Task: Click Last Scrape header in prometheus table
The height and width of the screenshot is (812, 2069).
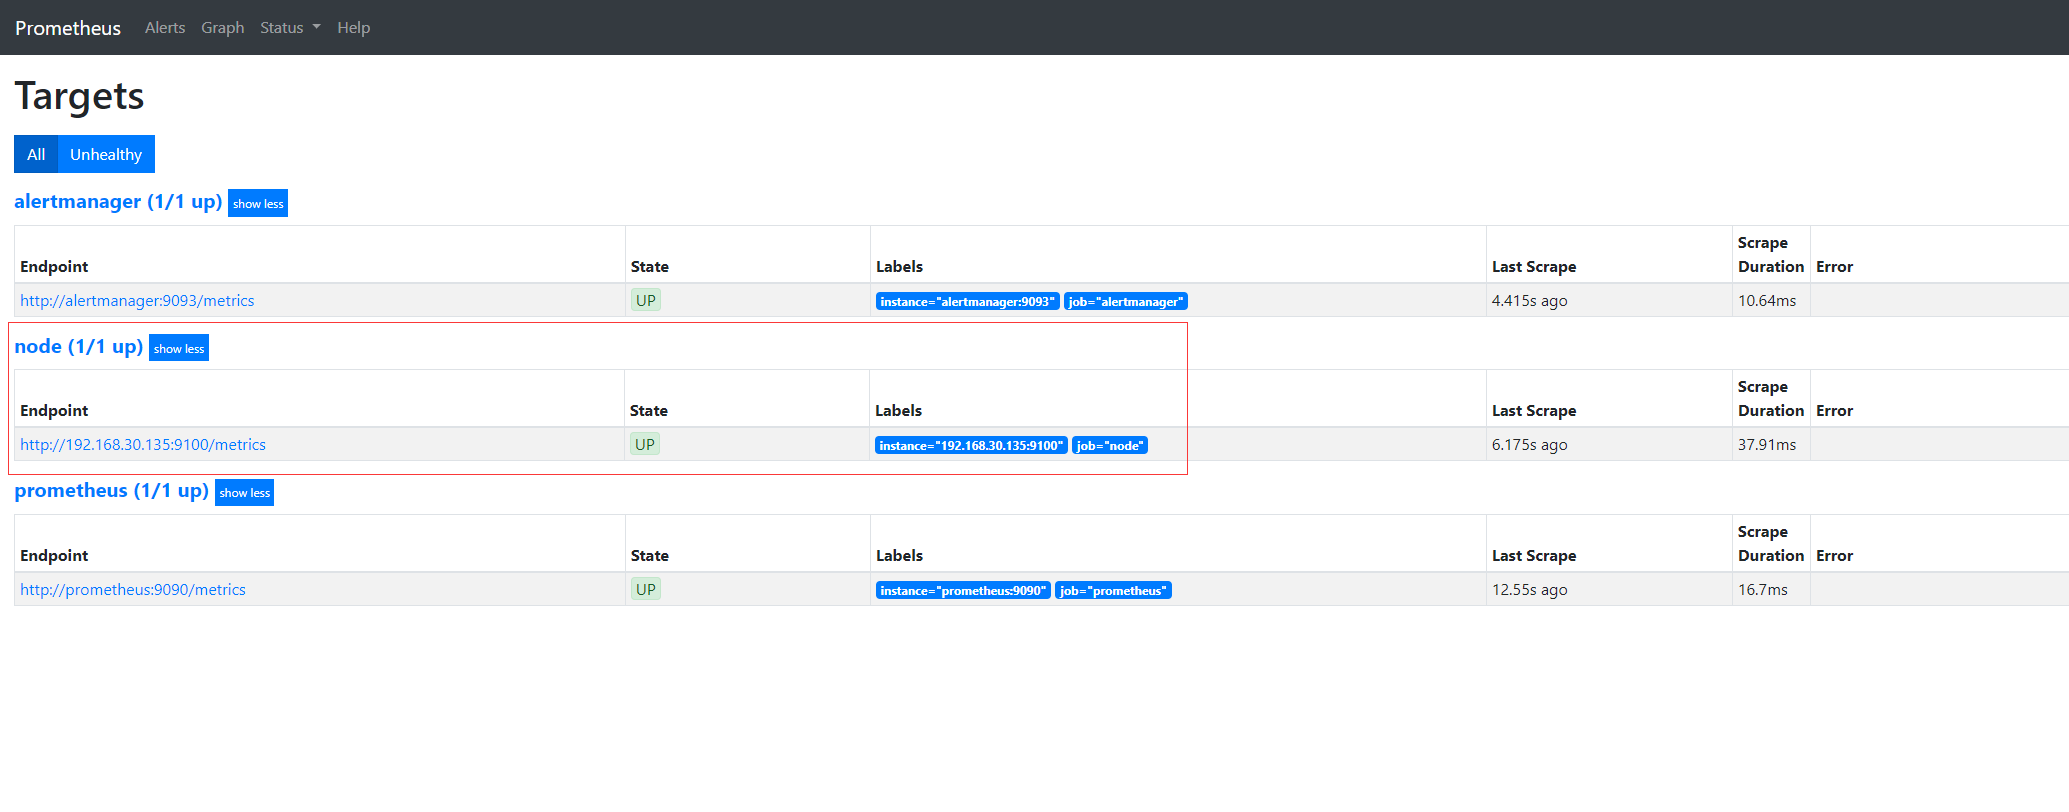Action: [1534, 555]
